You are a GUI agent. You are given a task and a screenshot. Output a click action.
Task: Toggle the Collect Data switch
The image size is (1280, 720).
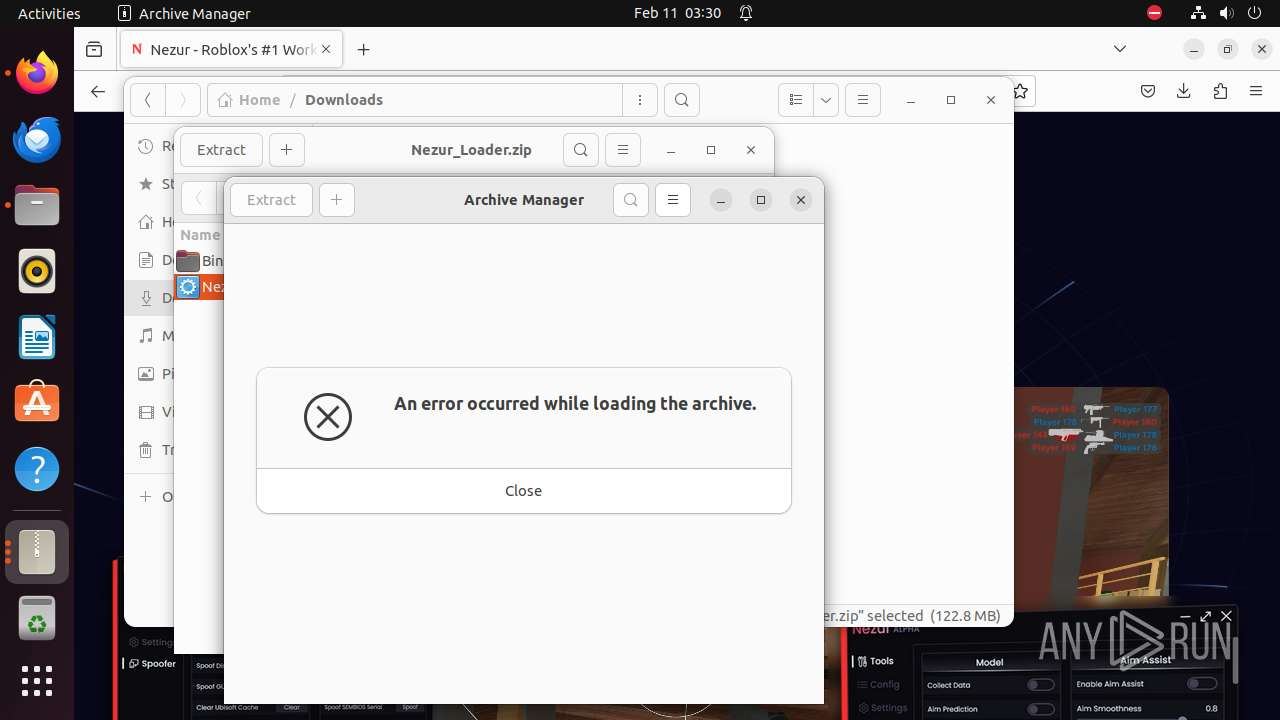tap(1041, 685)
